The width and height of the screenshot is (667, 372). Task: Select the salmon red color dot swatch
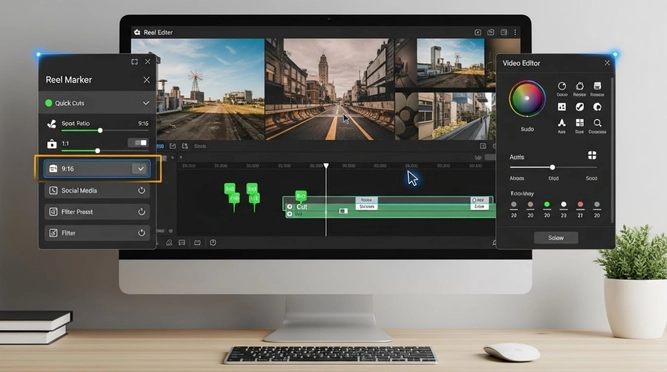tap(580, 204)
